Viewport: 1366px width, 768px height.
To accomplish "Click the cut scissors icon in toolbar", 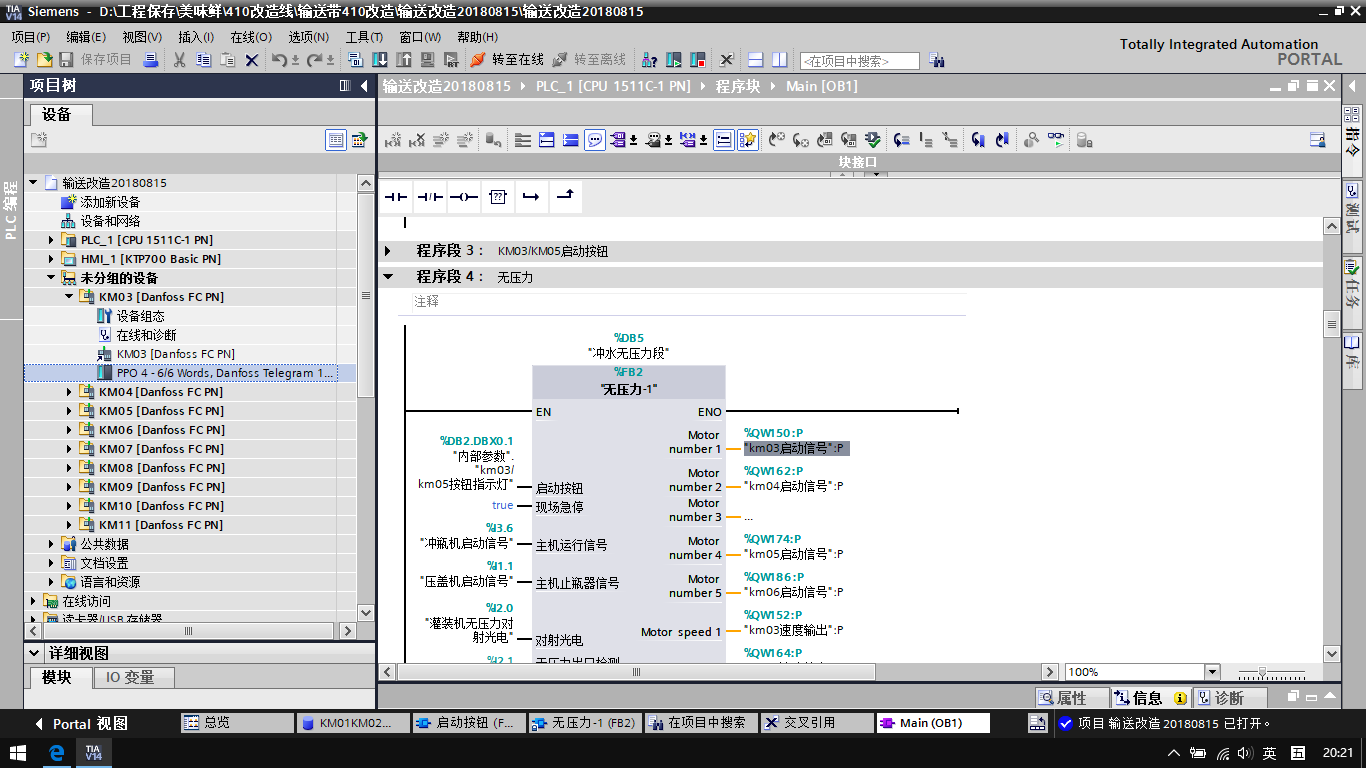I will [180, 60].
